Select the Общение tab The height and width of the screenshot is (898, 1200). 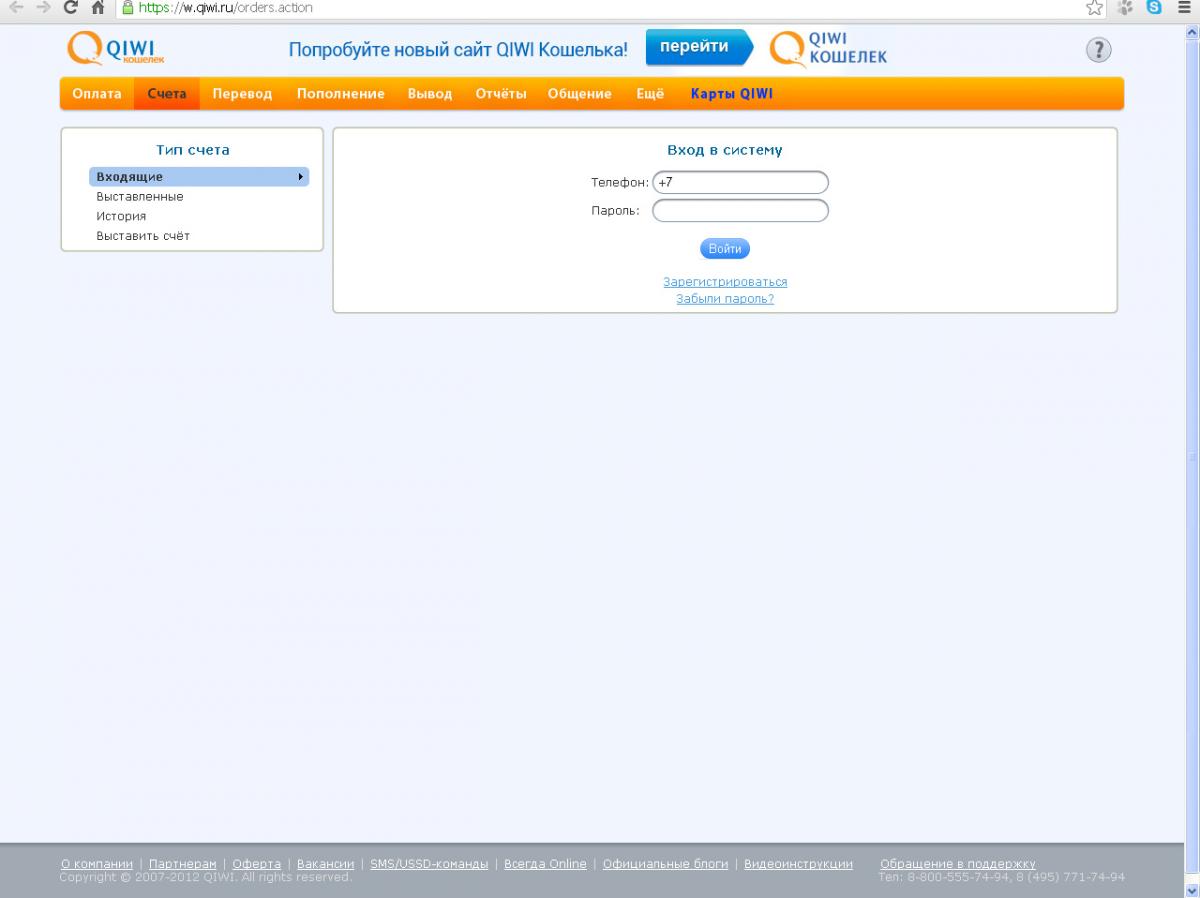coord(579,94)
